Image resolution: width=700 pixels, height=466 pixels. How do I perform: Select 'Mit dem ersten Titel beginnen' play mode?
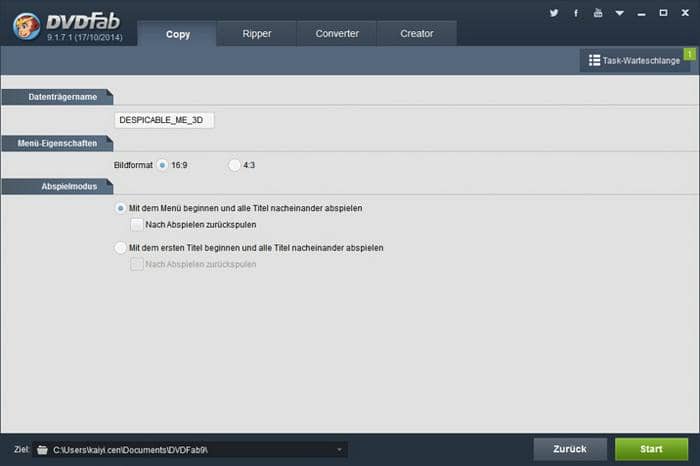pyautogui.click(x=121, y=248)
